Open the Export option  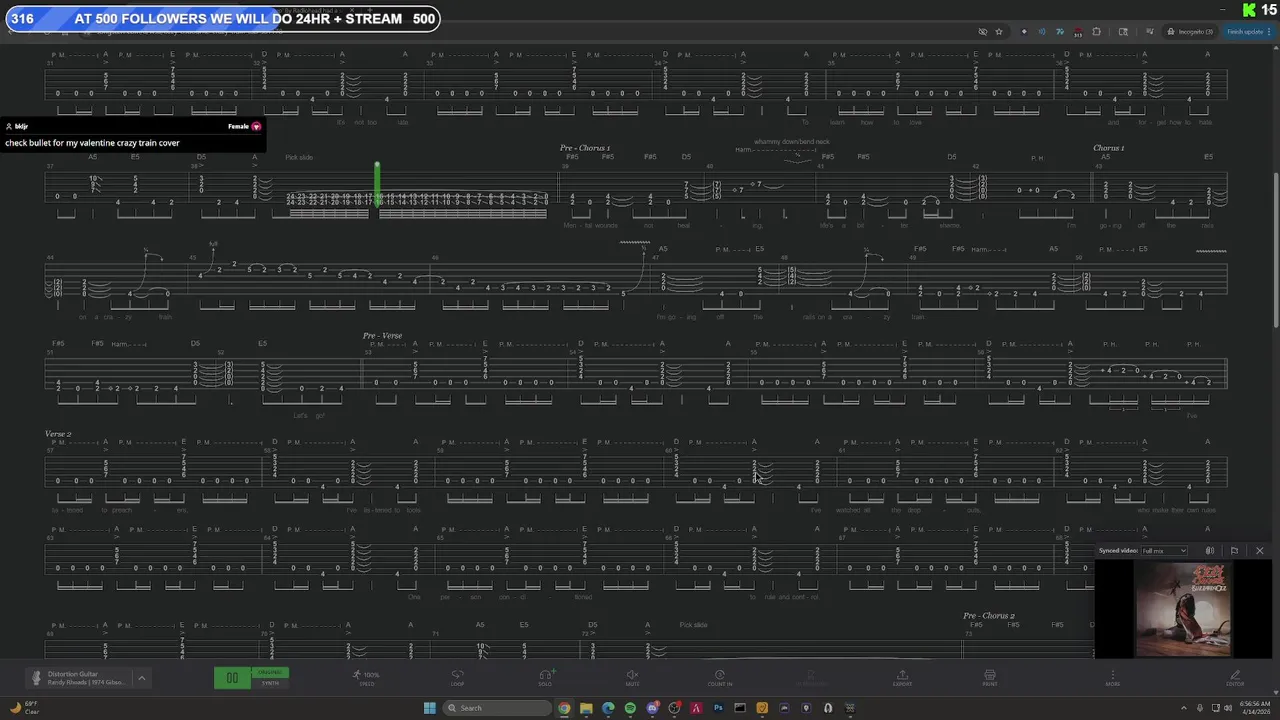coord(902,678)
